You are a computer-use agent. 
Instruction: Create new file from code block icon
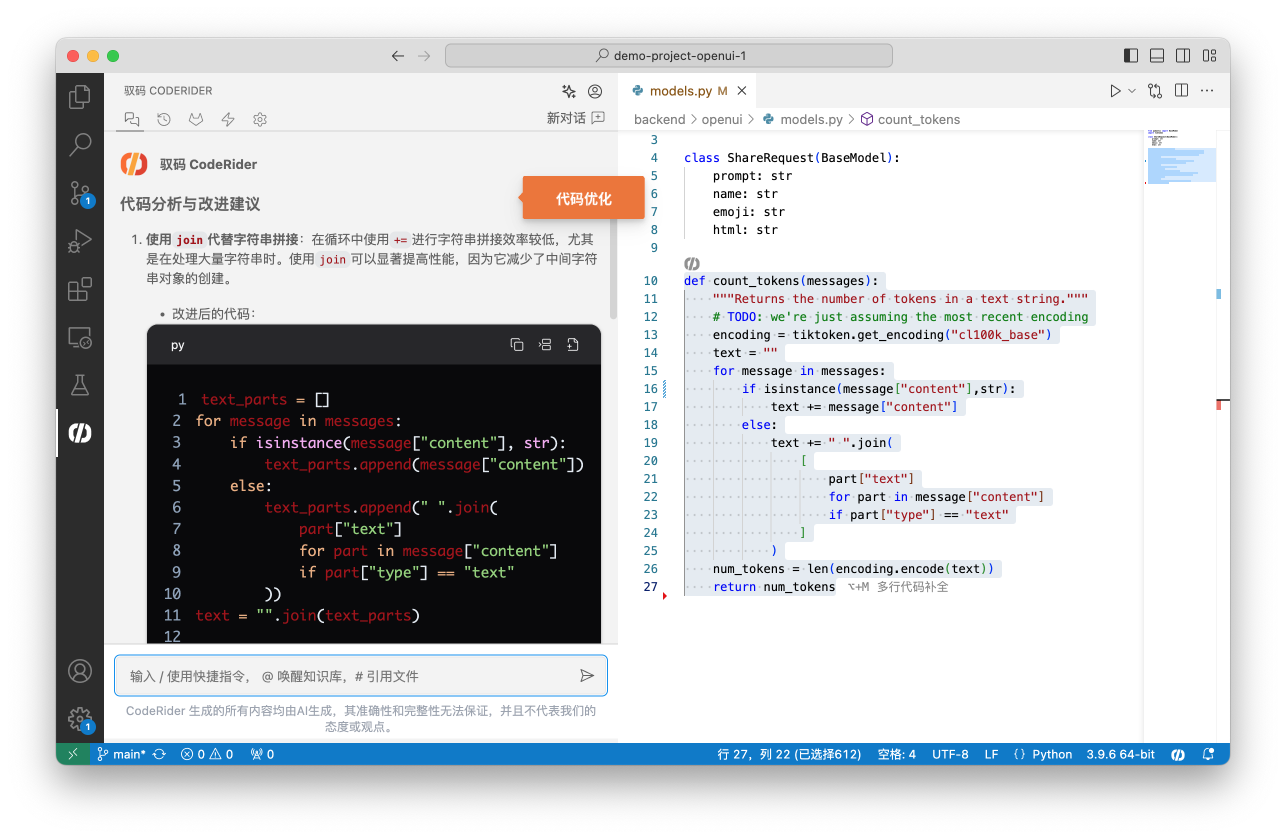coord(573,345)
